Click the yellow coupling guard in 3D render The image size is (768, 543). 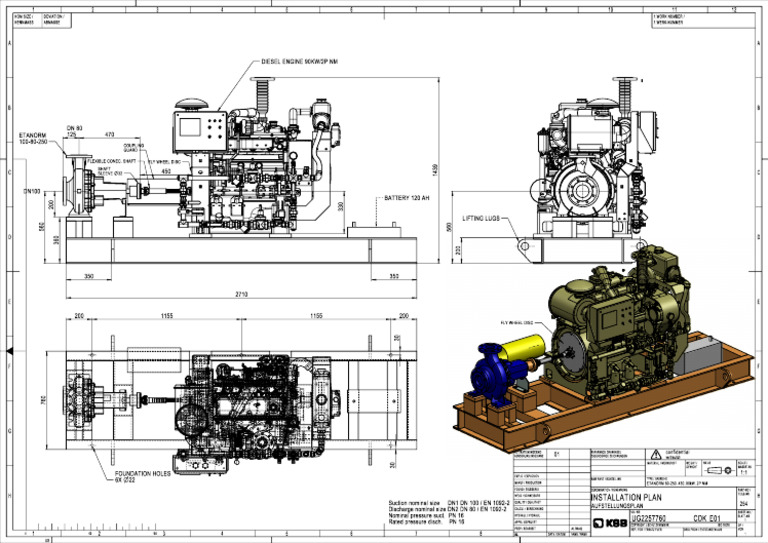click(x=523, y=347)
